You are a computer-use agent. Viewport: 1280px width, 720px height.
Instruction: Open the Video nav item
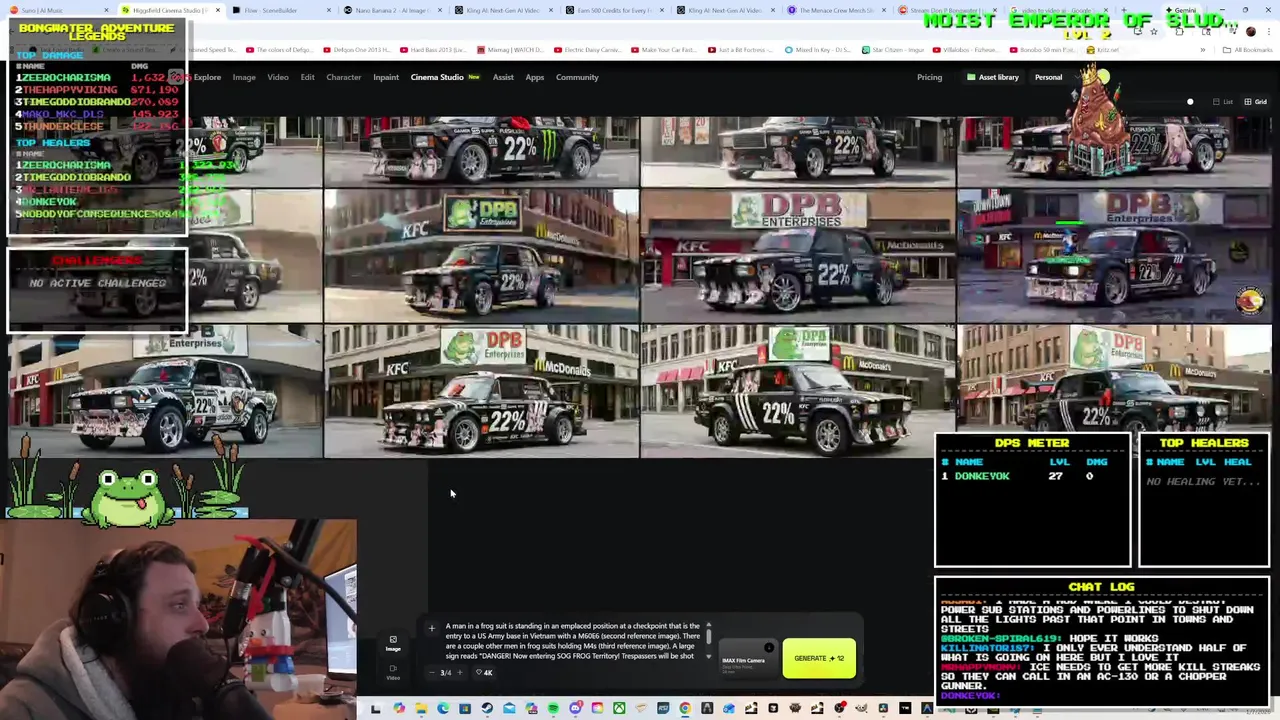278,77
